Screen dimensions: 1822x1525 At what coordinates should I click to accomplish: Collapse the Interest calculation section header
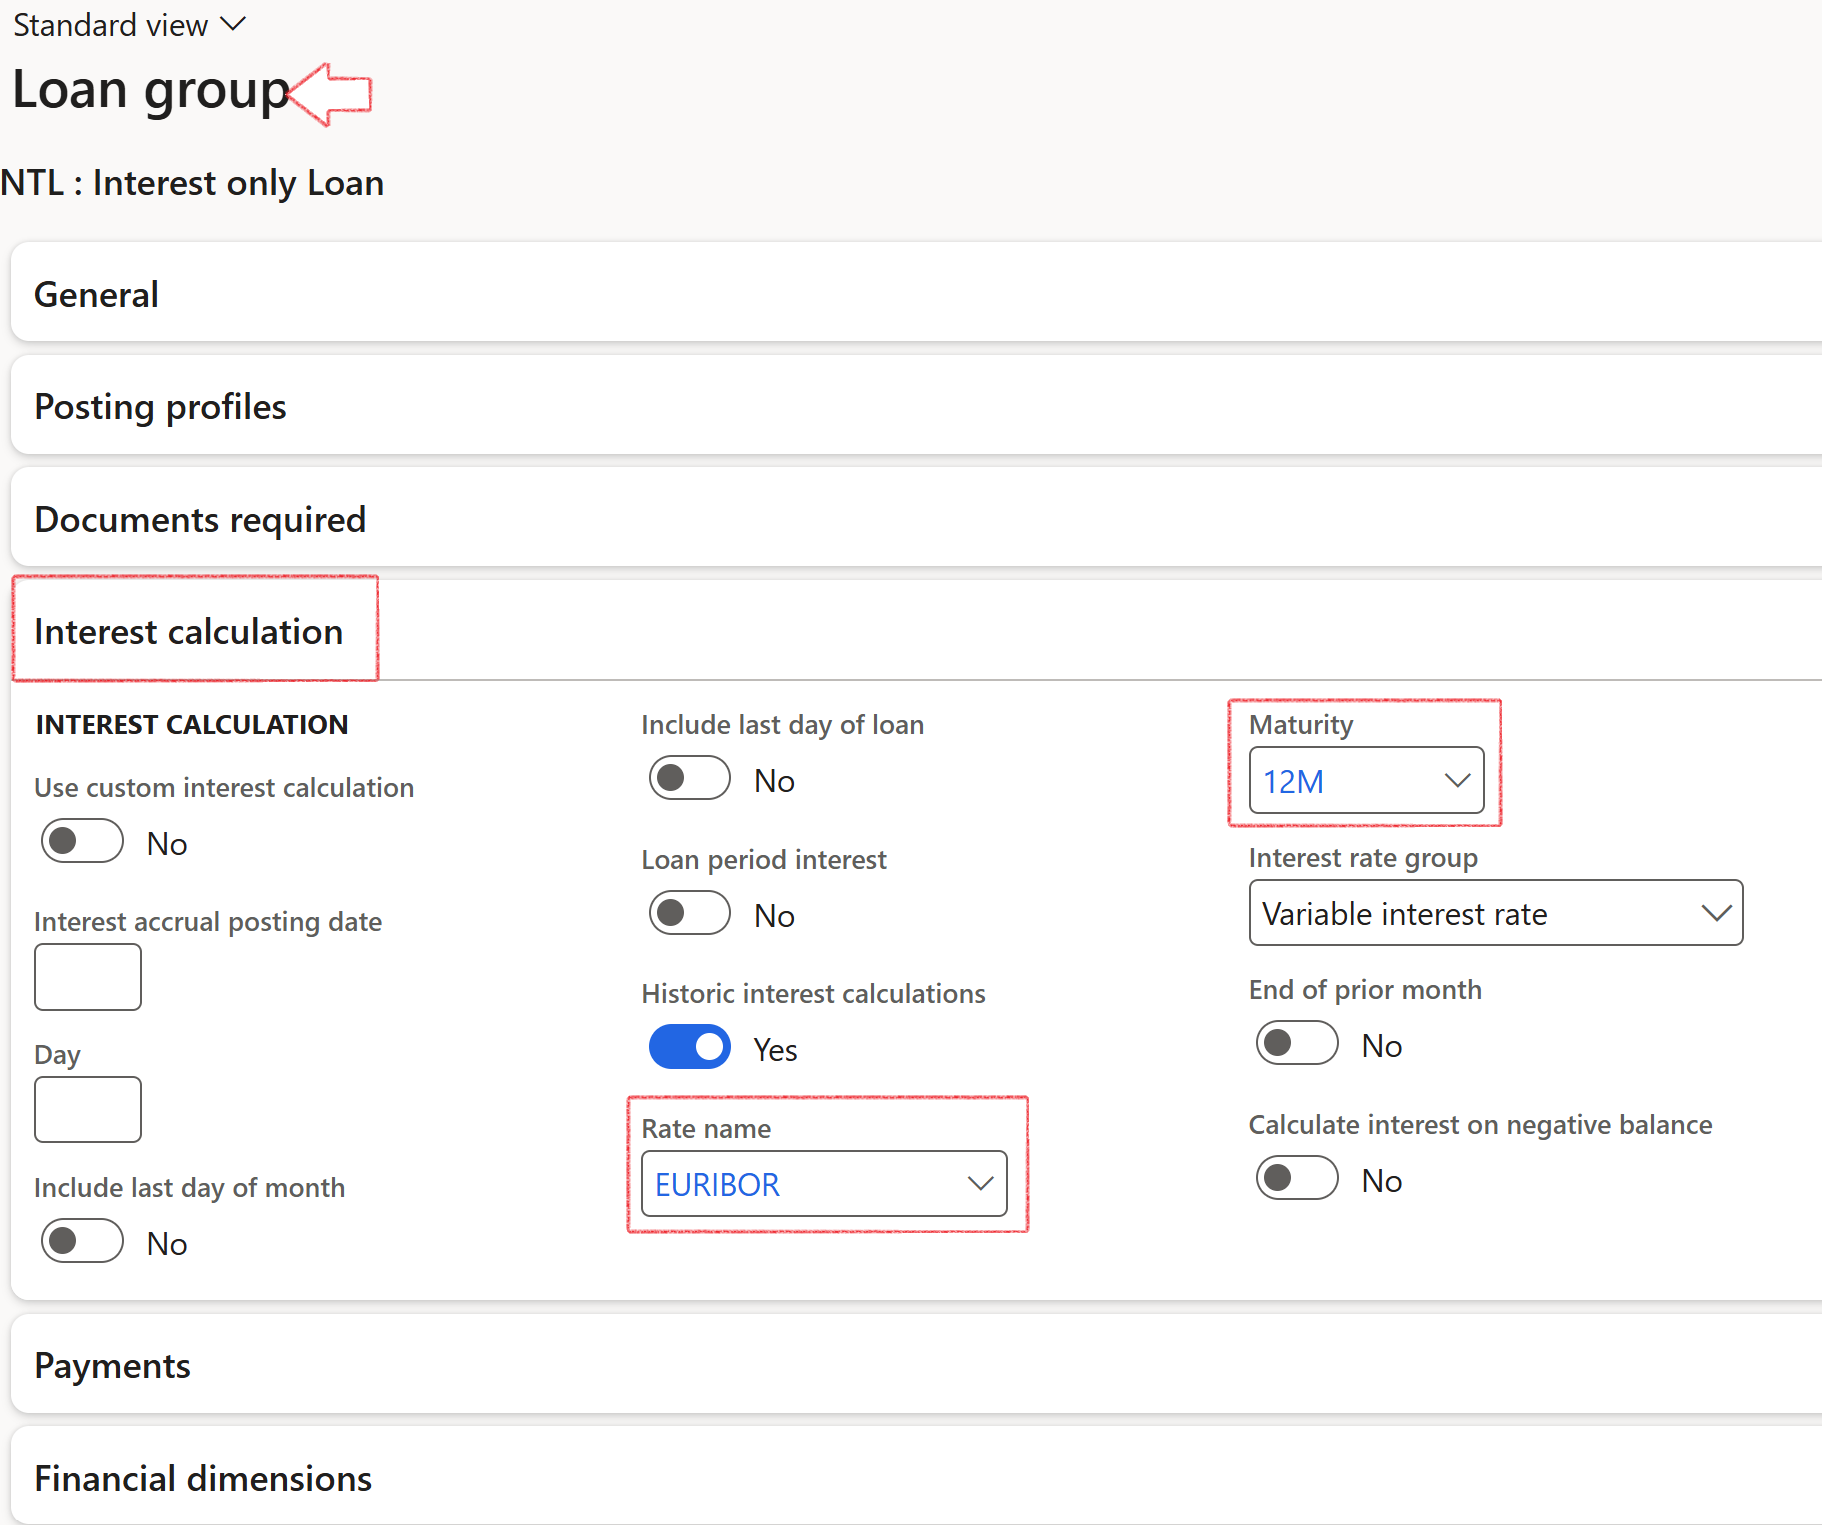pyautogui.click(x=189, y=632)
